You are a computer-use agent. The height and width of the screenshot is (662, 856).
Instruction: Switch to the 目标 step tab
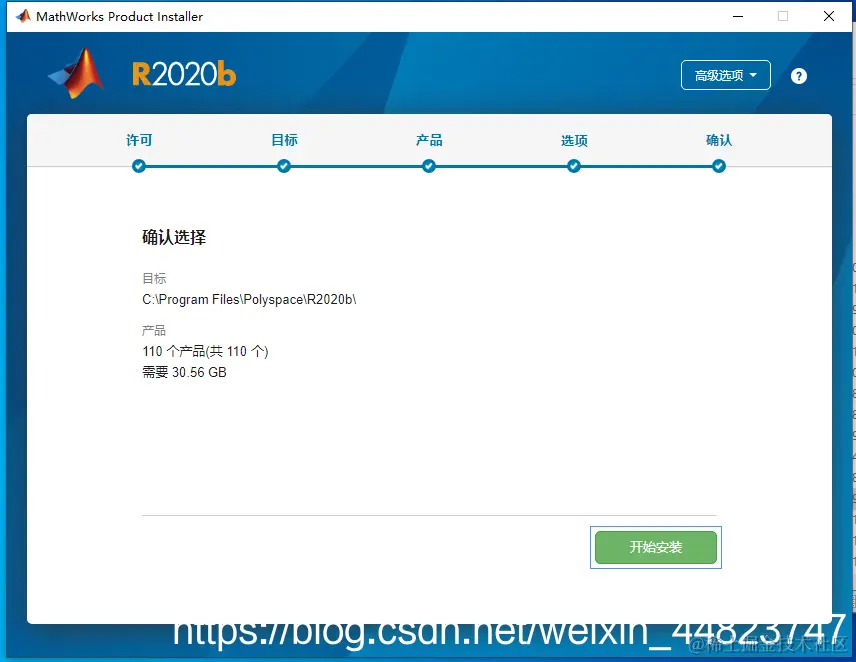click(x=284, y=140)
